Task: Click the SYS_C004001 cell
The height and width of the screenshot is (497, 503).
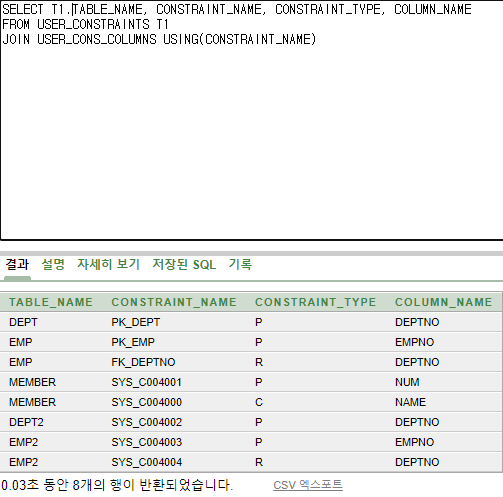Action: coord(147,382)
